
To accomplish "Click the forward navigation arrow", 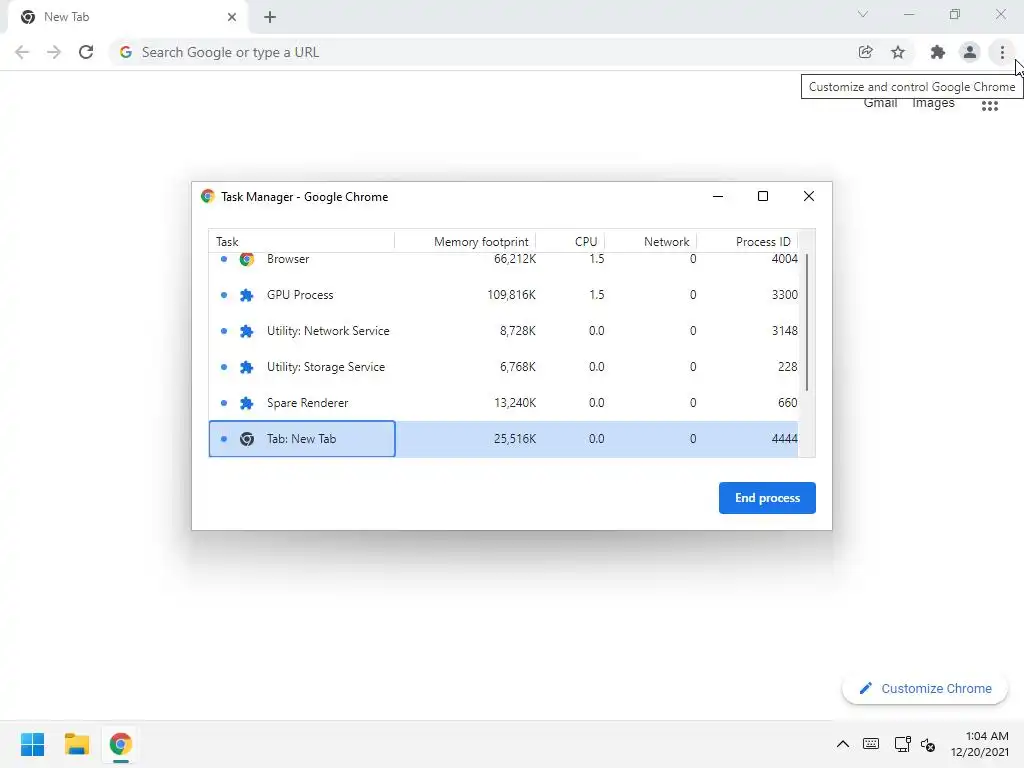I will point(54,52).
